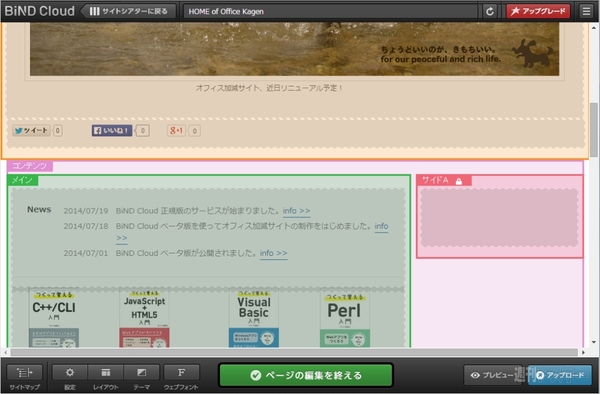Select the C++/CLI book cover

54,318
